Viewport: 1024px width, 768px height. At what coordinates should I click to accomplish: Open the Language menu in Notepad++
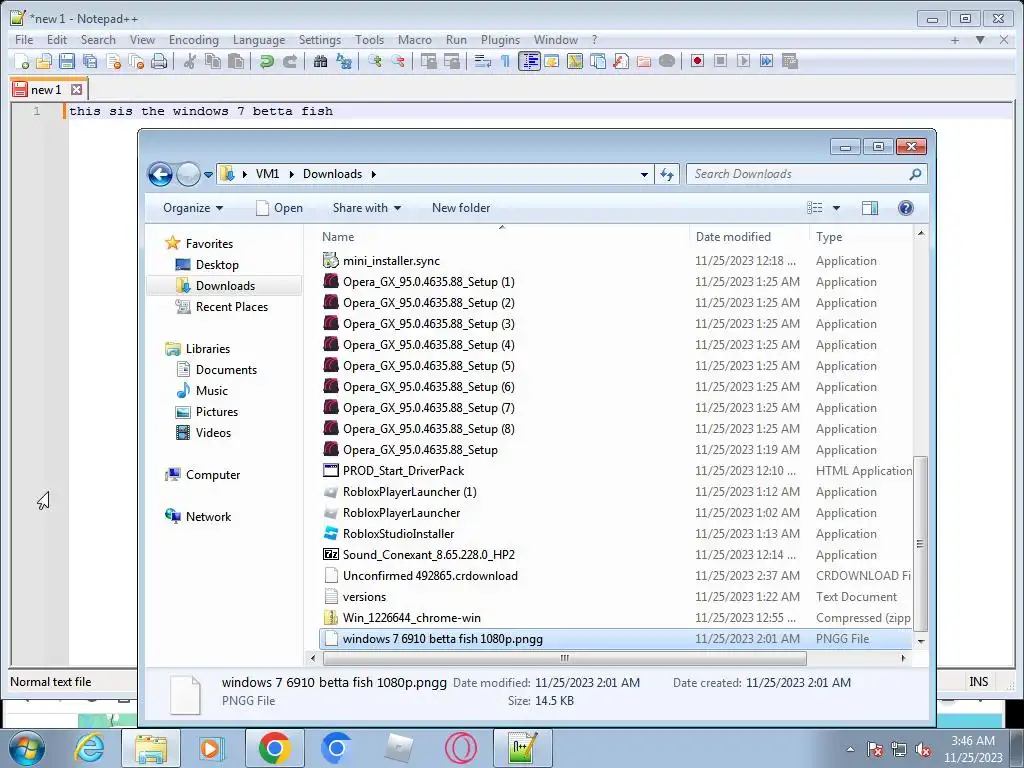click(x=259, y=40)
